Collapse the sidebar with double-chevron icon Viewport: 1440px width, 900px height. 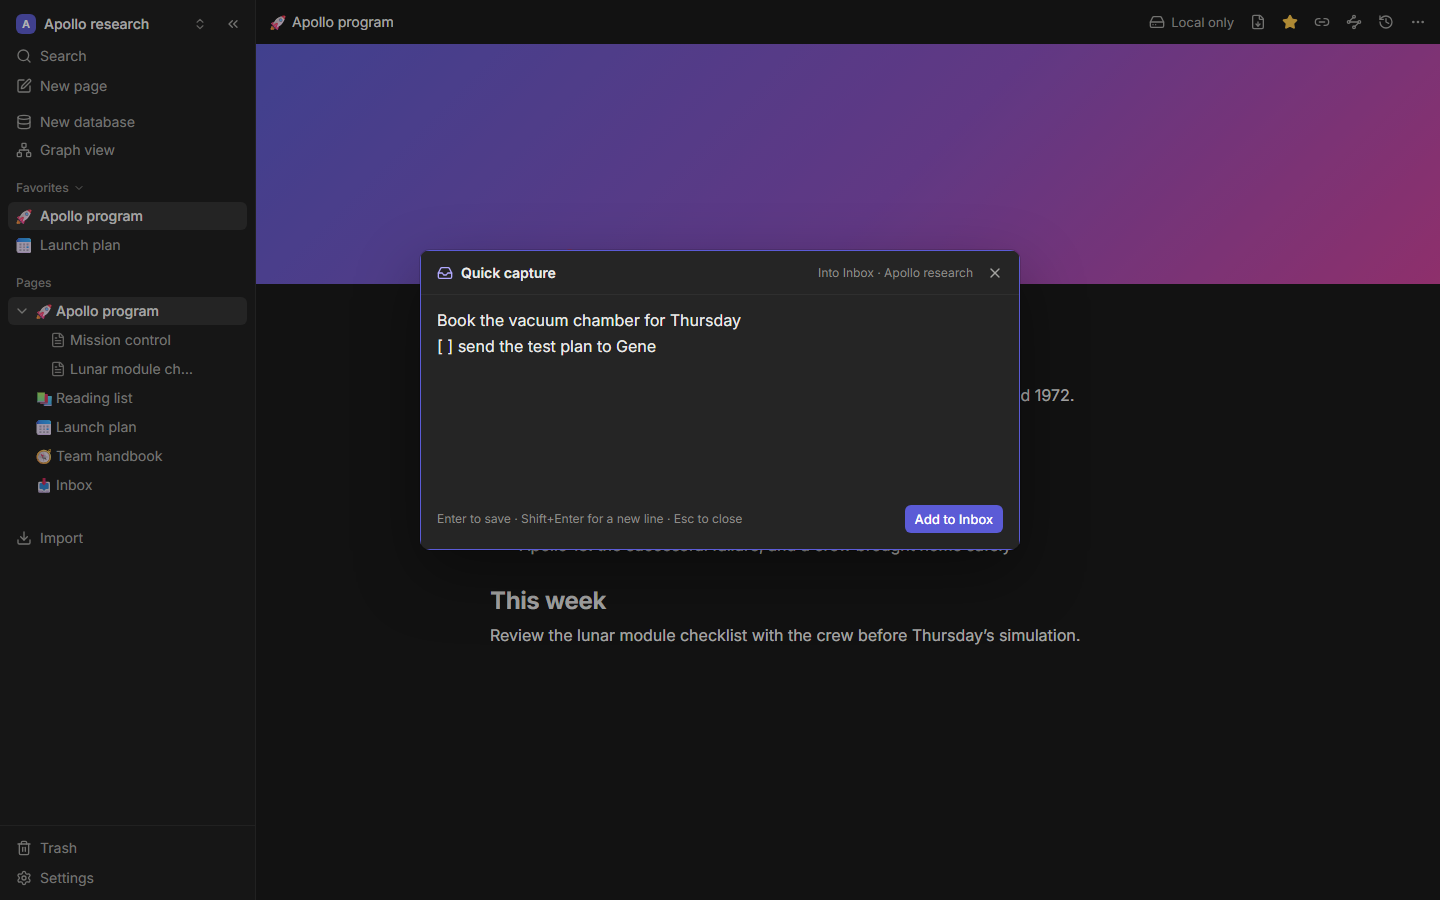coord(233,24)
